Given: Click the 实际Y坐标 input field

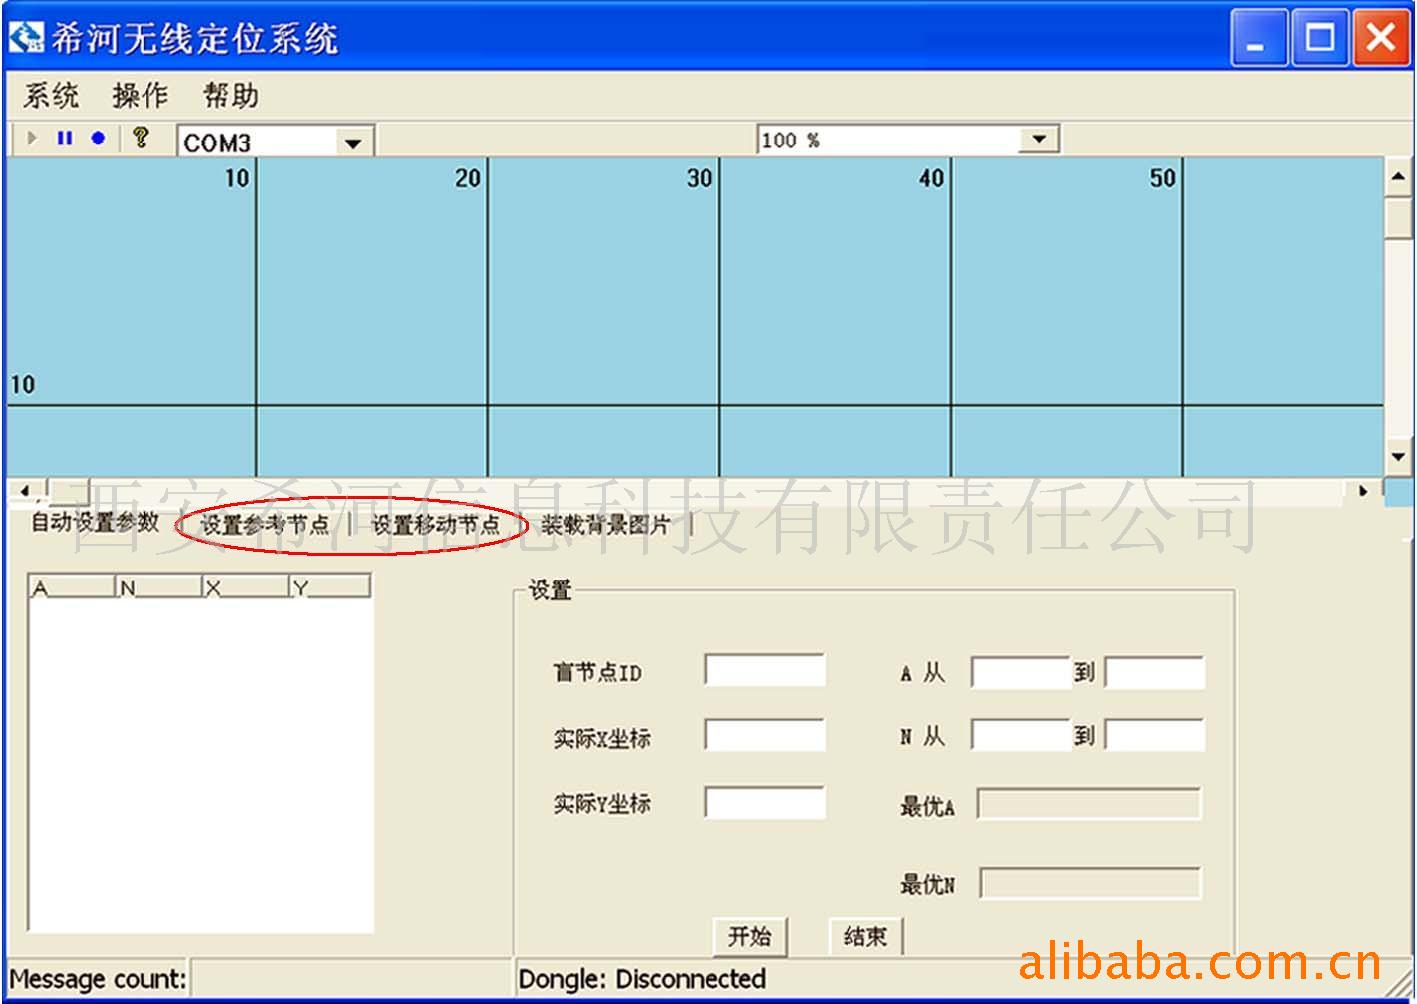Looking at the screenshot, I should [x=765, y=802].
